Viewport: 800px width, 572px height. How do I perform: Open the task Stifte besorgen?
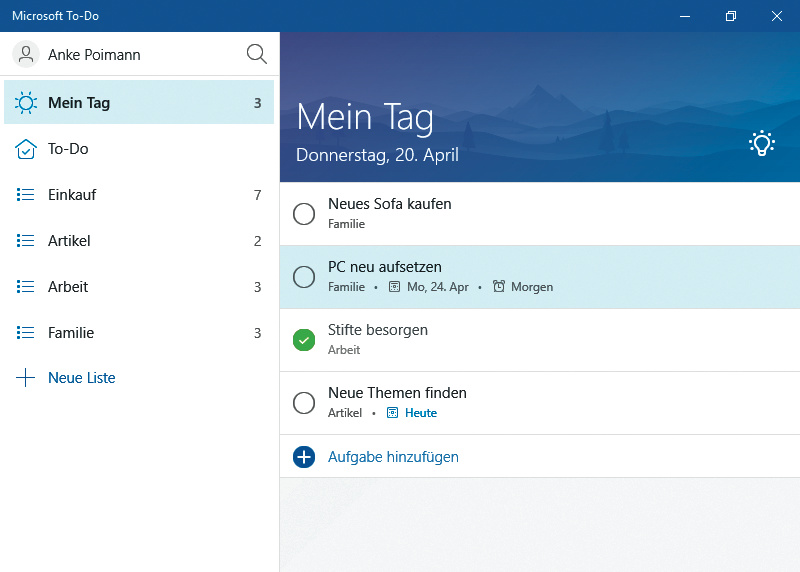(540, 340)
